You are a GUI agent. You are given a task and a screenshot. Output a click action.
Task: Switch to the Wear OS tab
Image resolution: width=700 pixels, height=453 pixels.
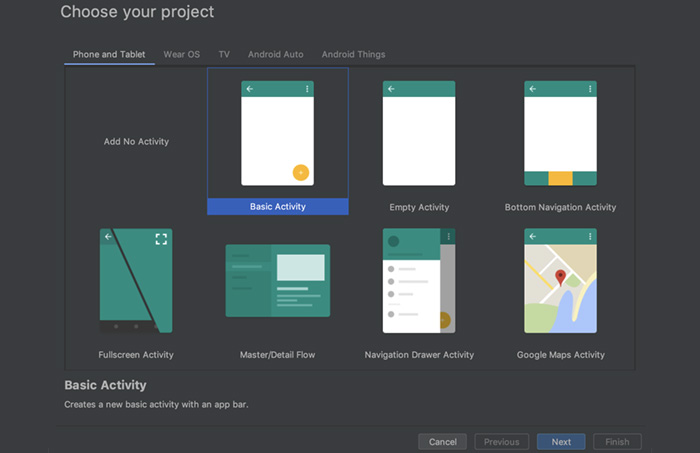click(x=181, y=54)
